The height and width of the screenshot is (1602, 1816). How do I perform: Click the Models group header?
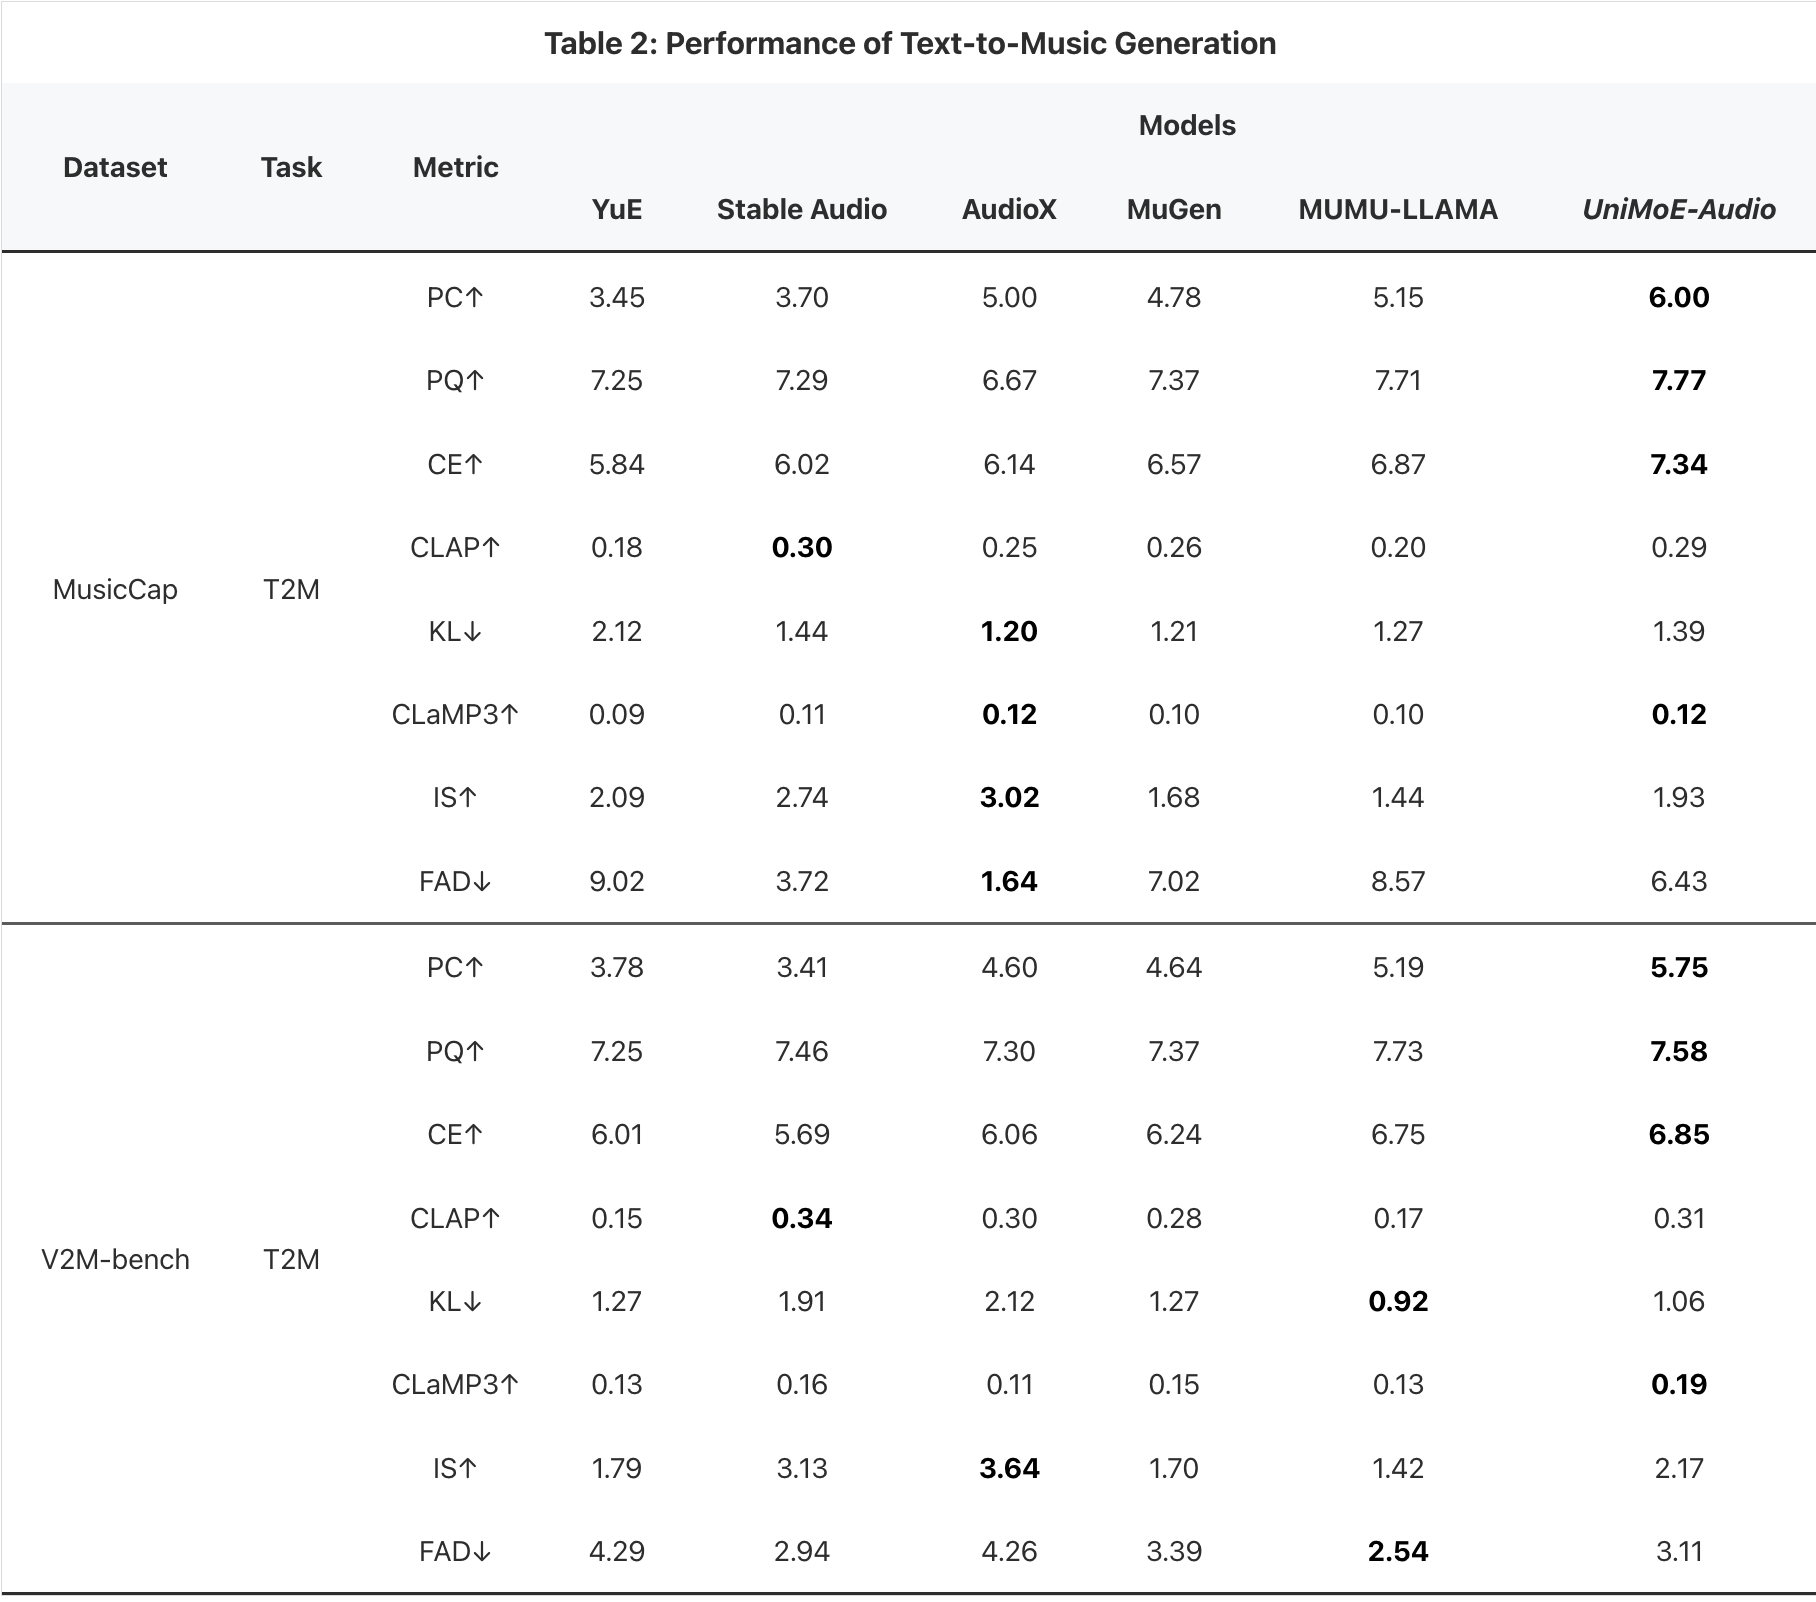pos(1187,125)
